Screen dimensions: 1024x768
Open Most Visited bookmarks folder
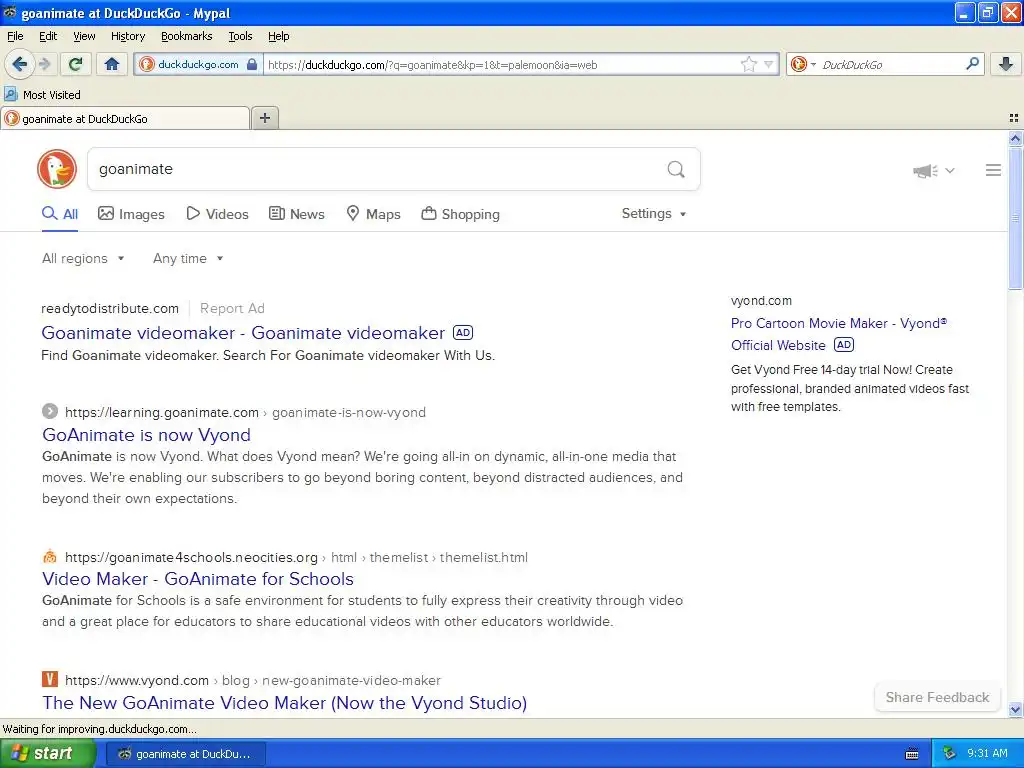[x=42, y=95]
